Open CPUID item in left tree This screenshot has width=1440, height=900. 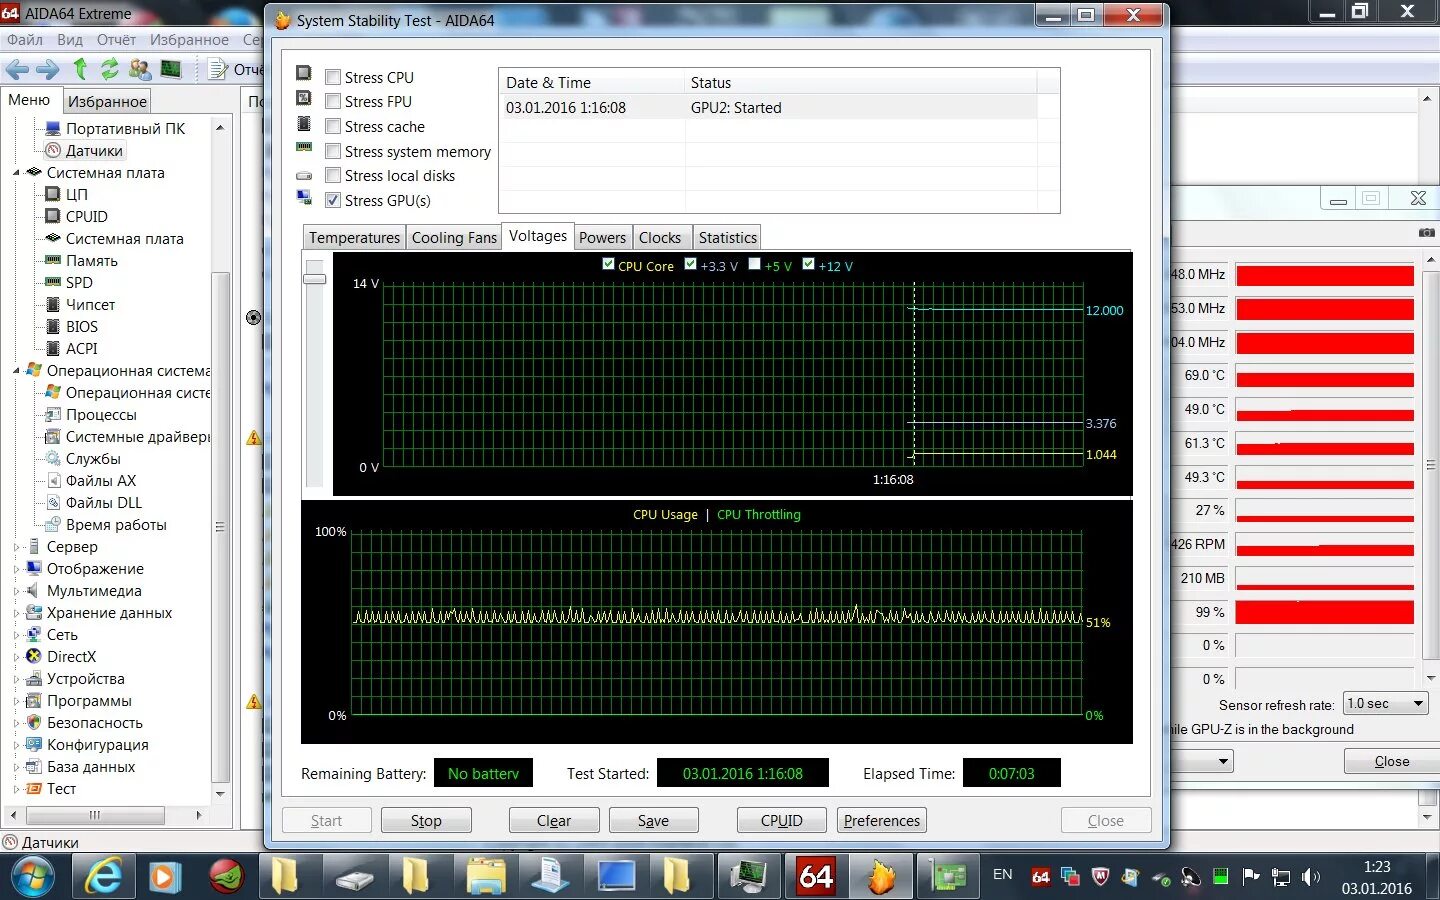point(87,217)
